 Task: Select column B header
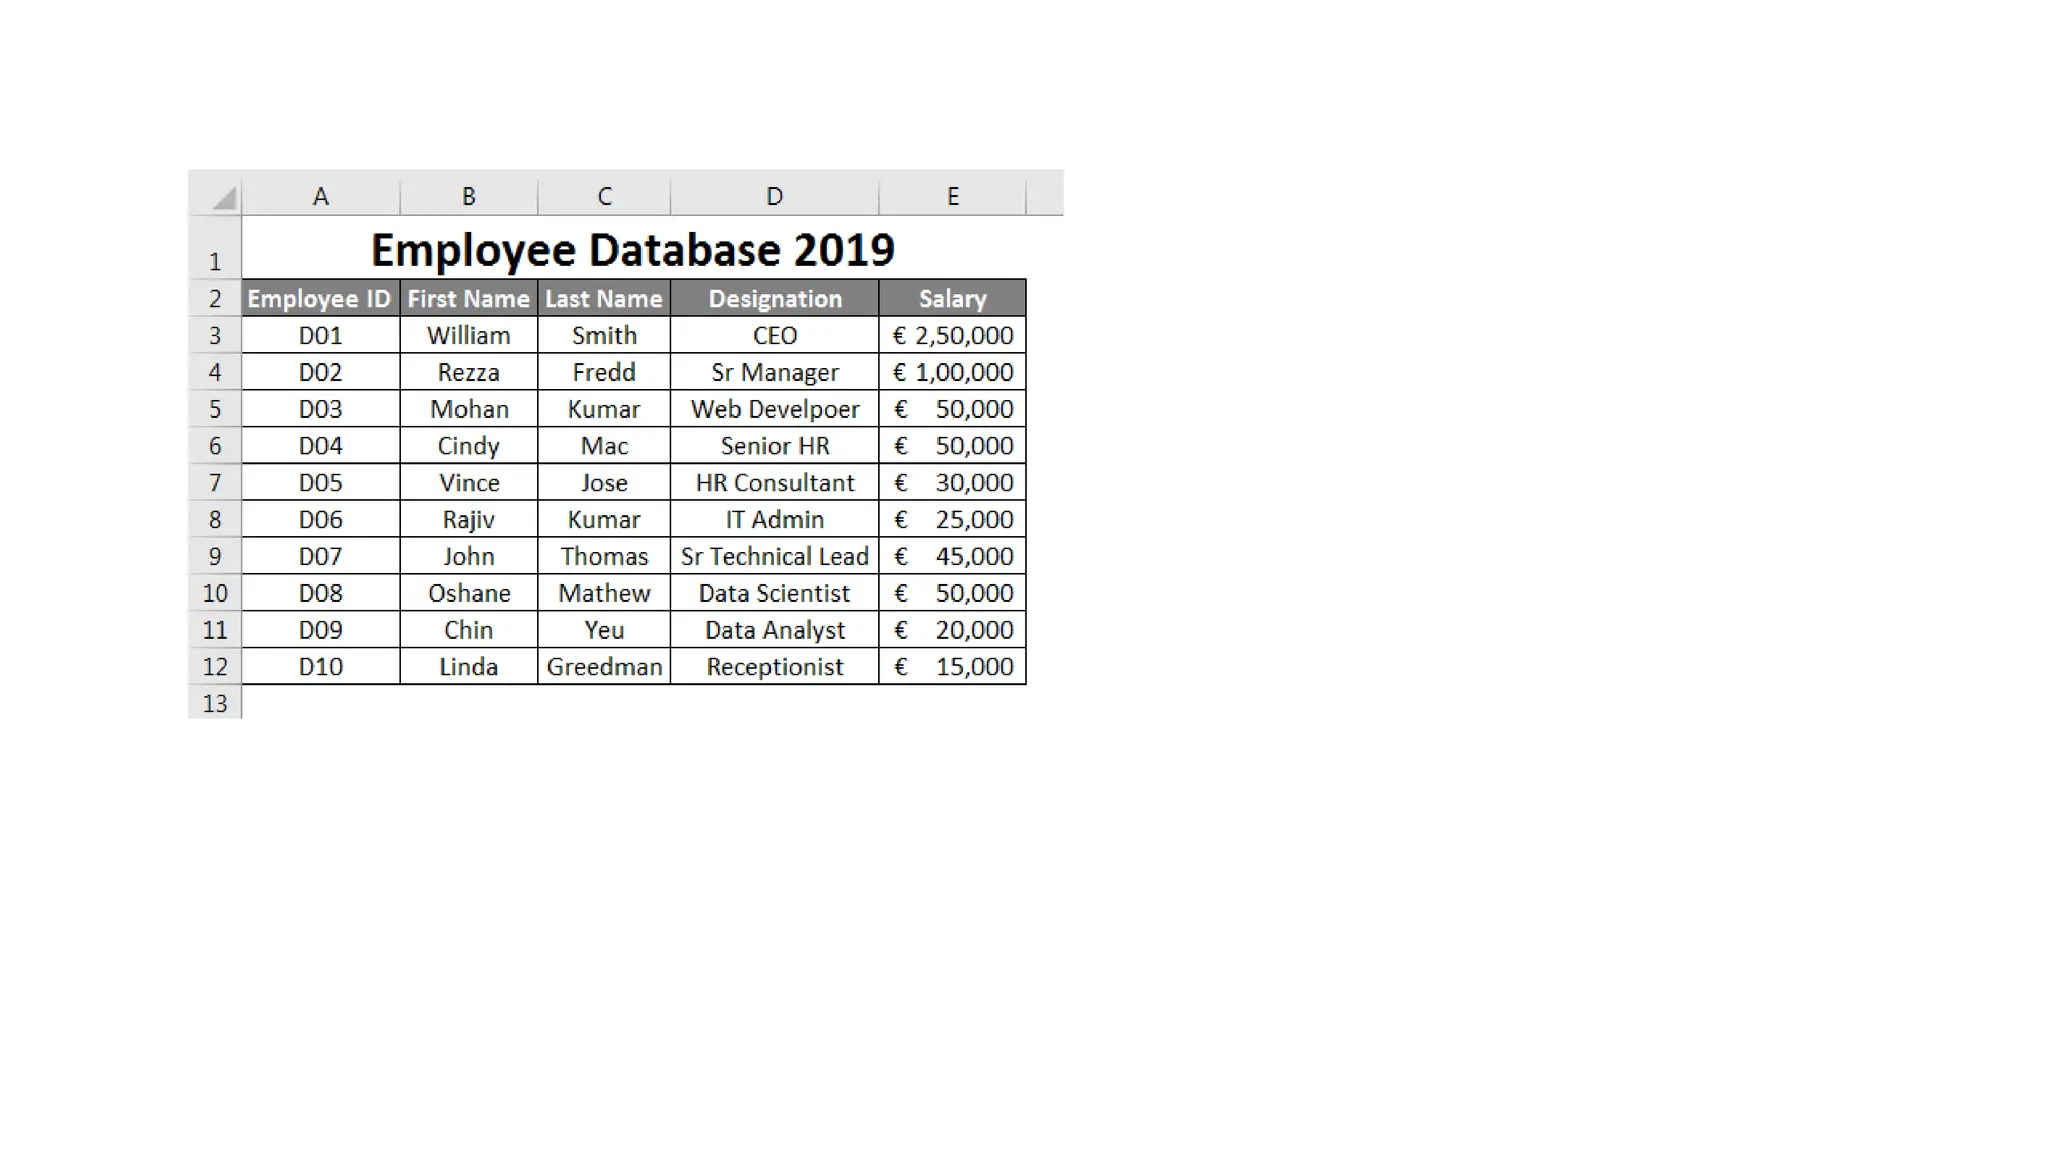(469, 196)
